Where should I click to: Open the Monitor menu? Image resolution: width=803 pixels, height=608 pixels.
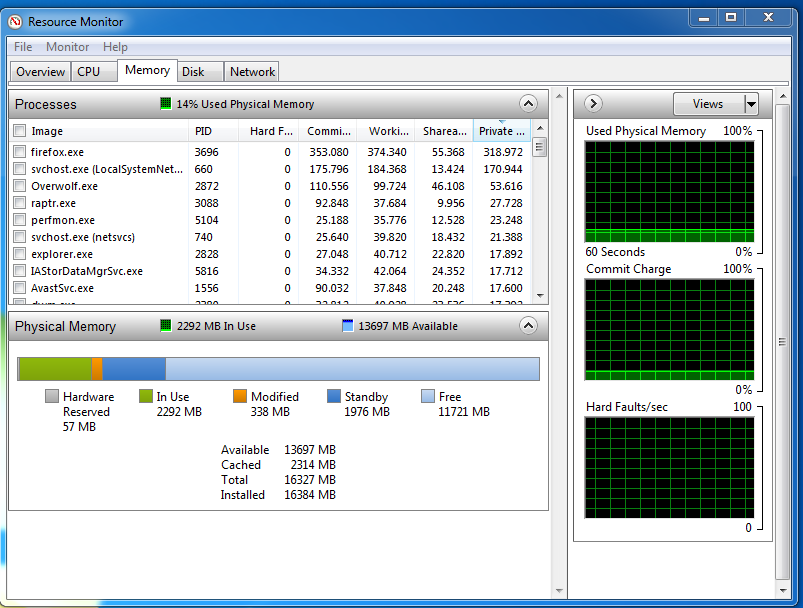coord(68,47)
